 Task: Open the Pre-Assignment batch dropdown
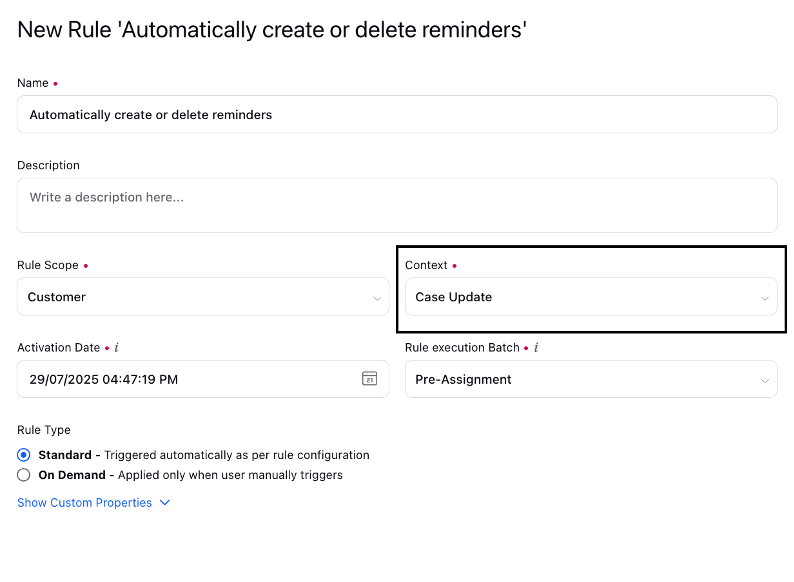(x=591, y=379)
